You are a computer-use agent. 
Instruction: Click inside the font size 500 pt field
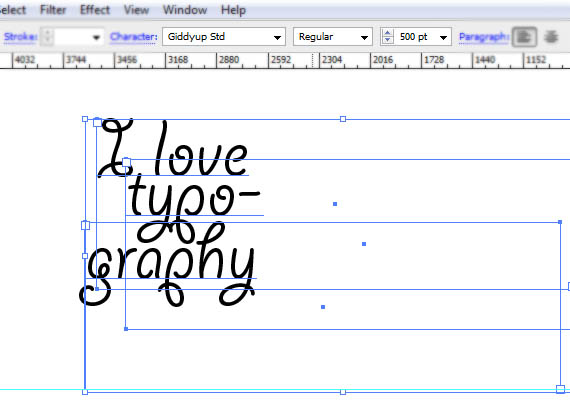(x=414, y=37)
